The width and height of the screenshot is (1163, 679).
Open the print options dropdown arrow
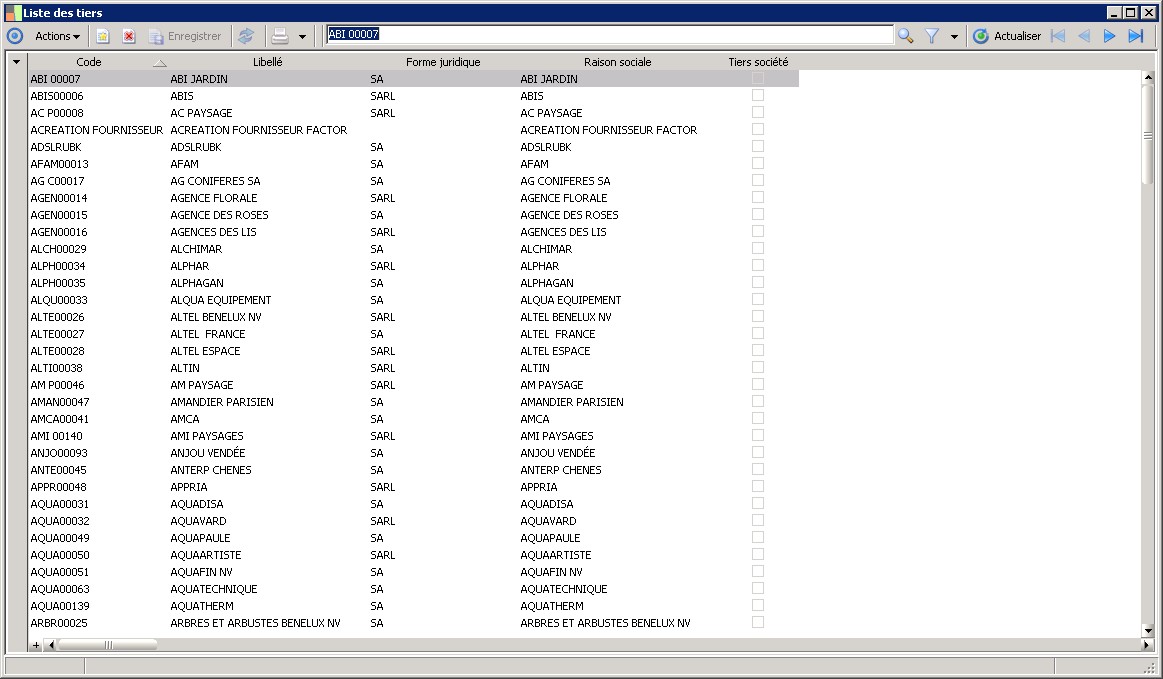302,36
